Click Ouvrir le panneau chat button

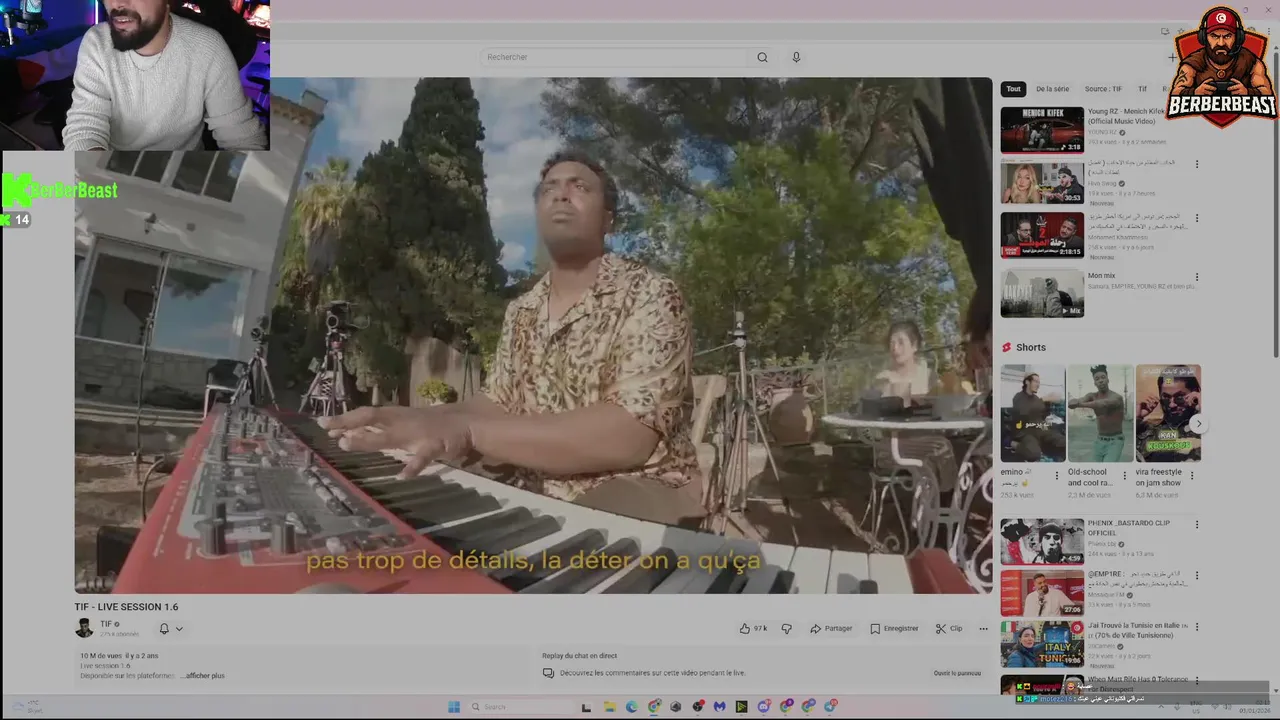pos(957,673)
